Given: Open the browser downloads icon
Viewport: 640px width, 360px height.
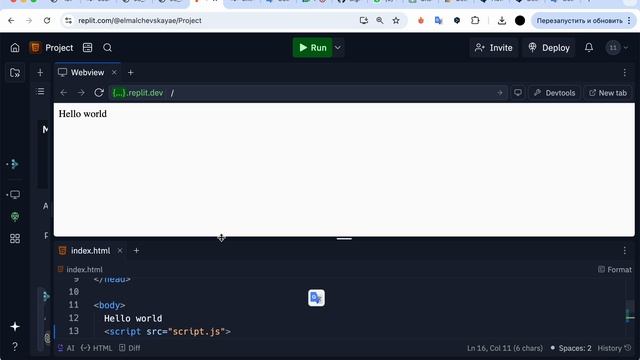Looking at the screenshot, I should [502, 20].
